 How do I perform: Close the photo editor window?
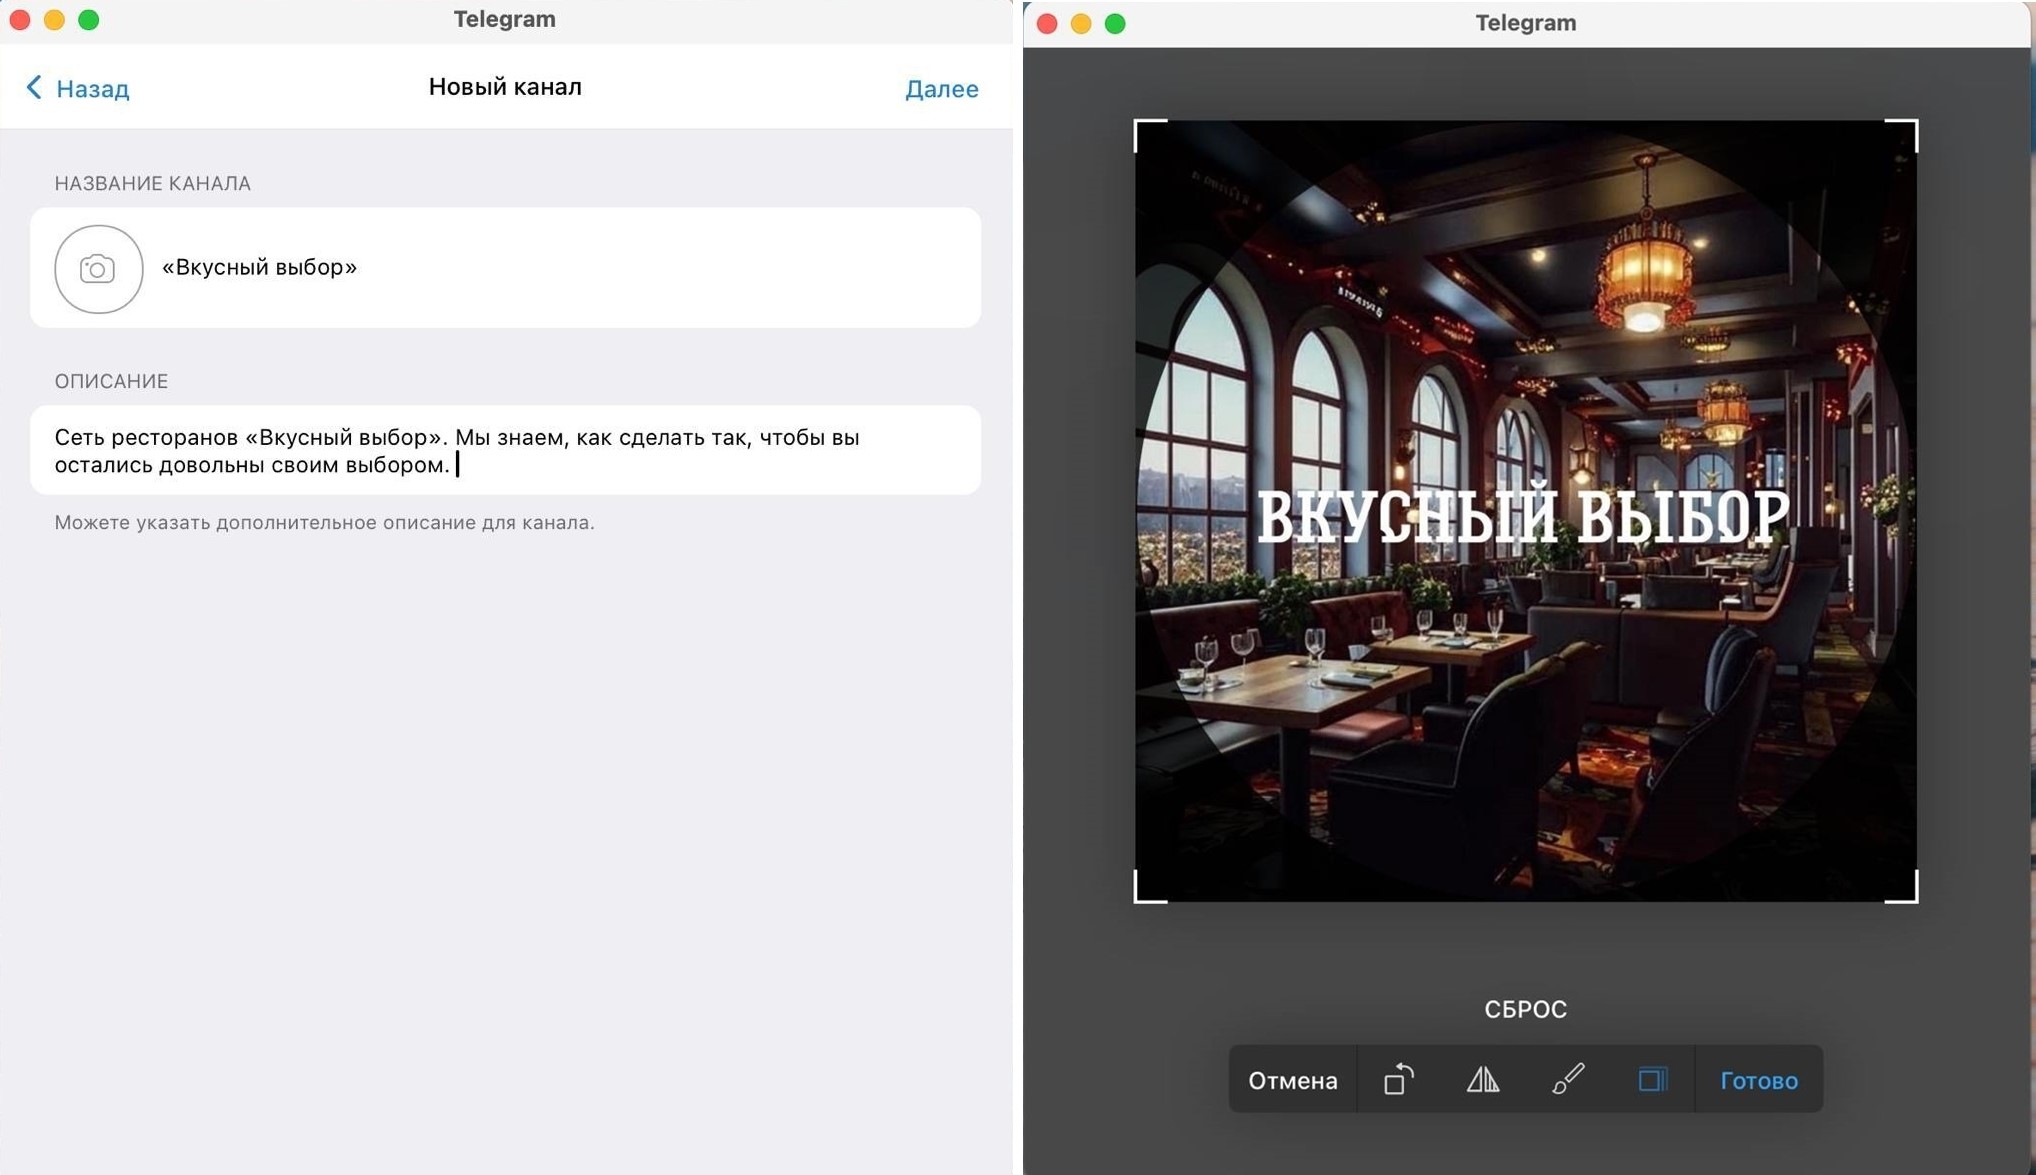click(1047, 23)
